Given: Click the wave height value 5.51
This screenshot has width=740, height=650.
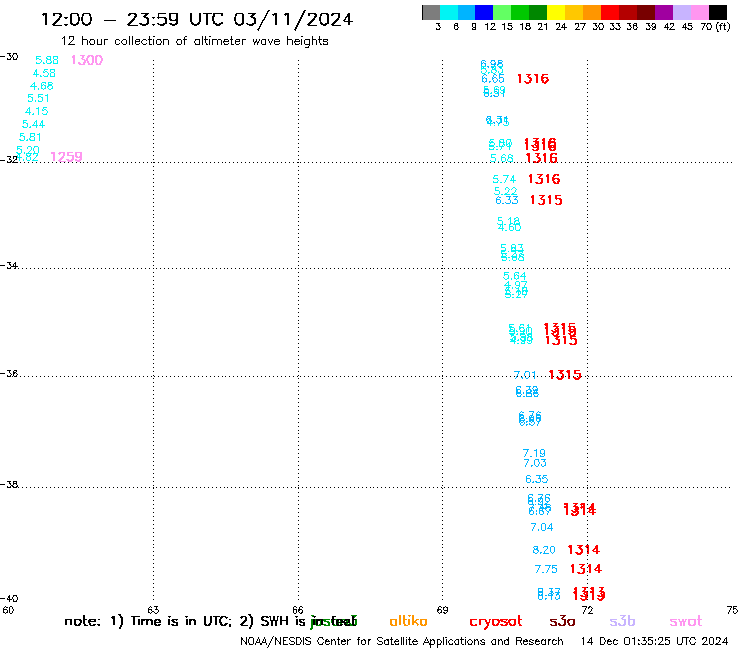Looking at the screenshot, I should (x=38, y=98).
